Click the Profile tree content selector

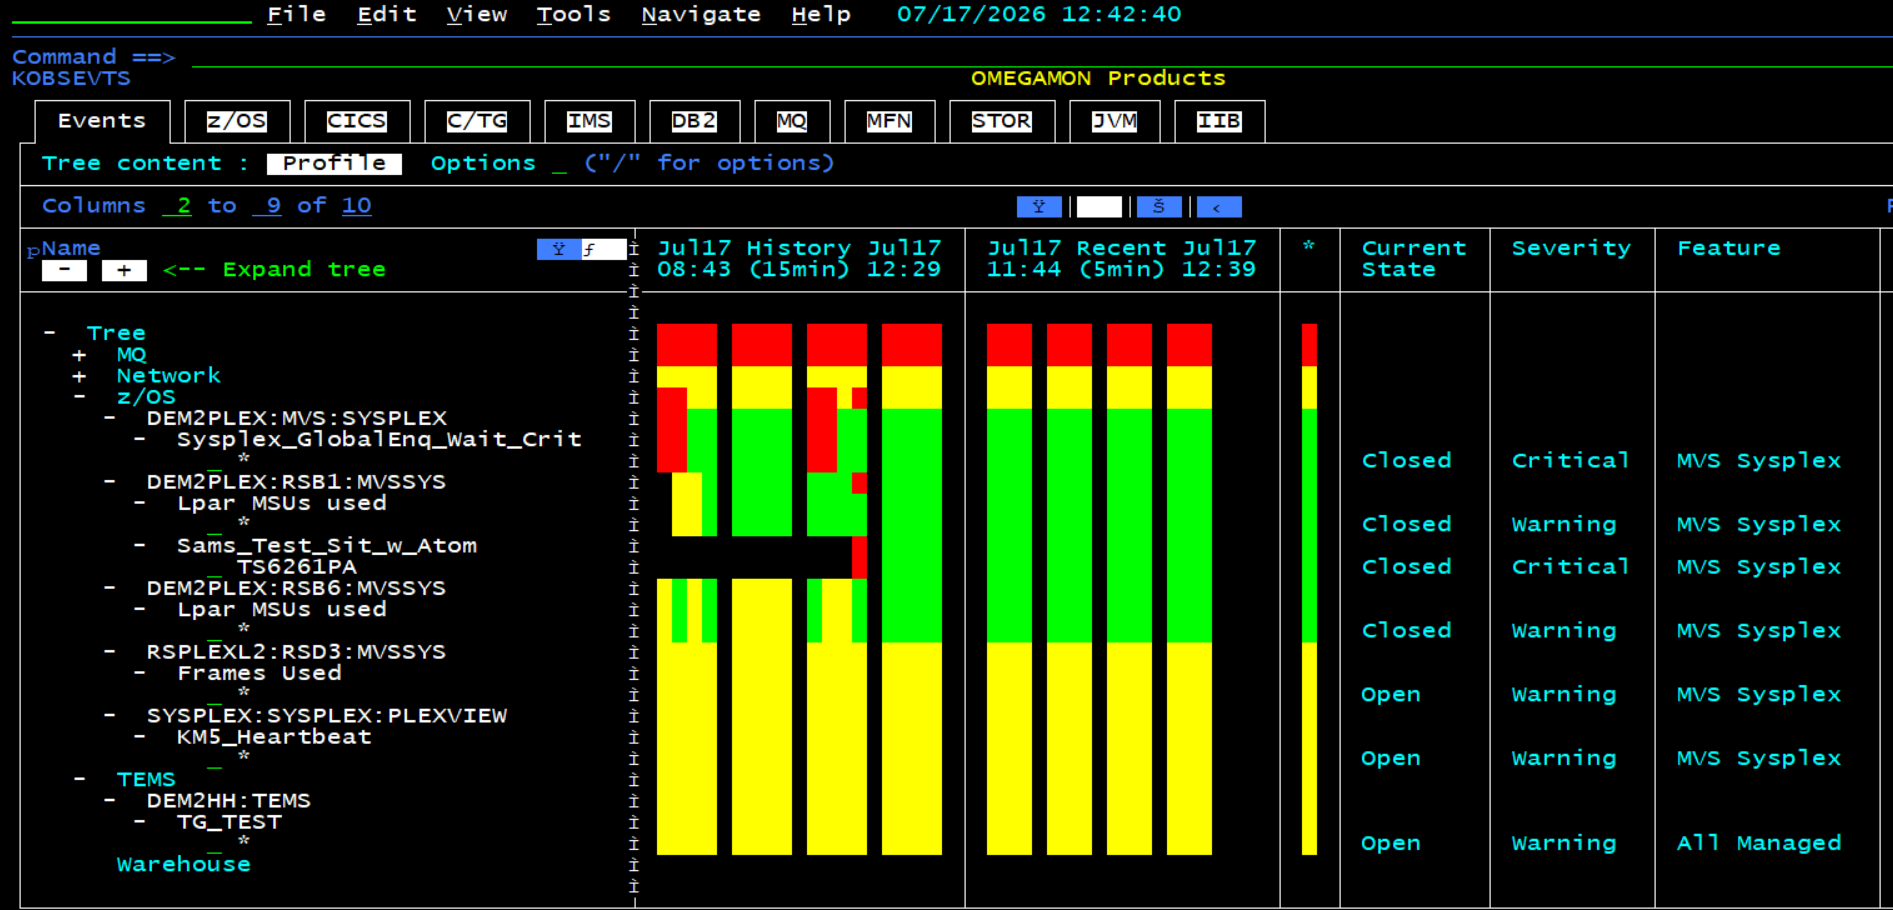click(334, 164)
